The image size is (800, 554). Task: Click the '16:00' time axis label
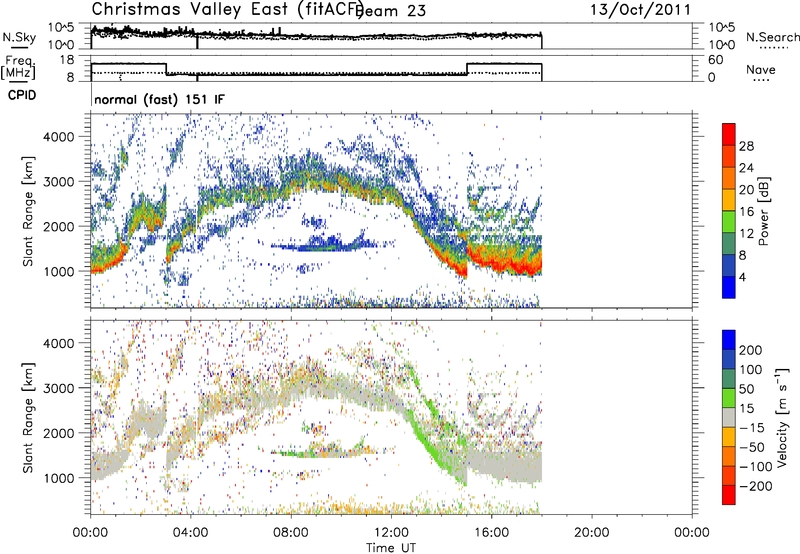click(x=491, y=533)
